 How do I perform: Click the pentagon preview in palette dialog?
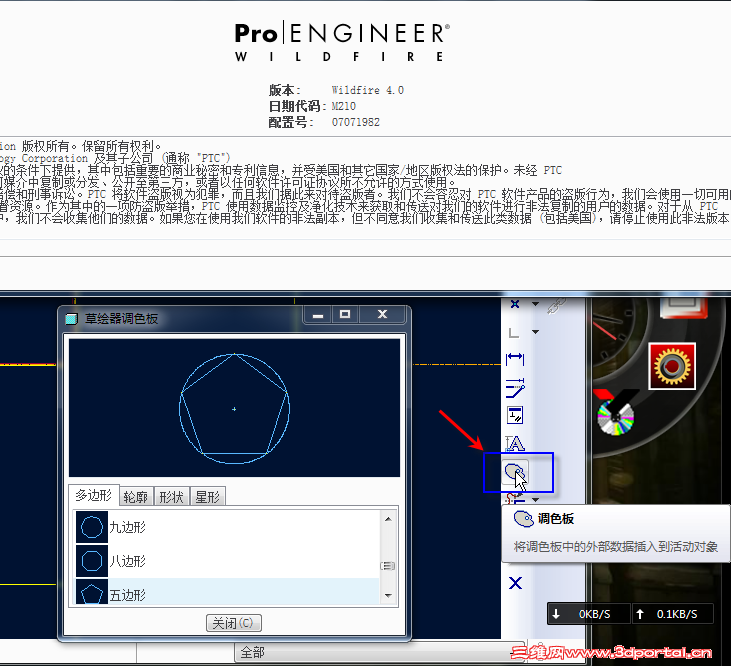pyautogui.click(x=234, y=408)
